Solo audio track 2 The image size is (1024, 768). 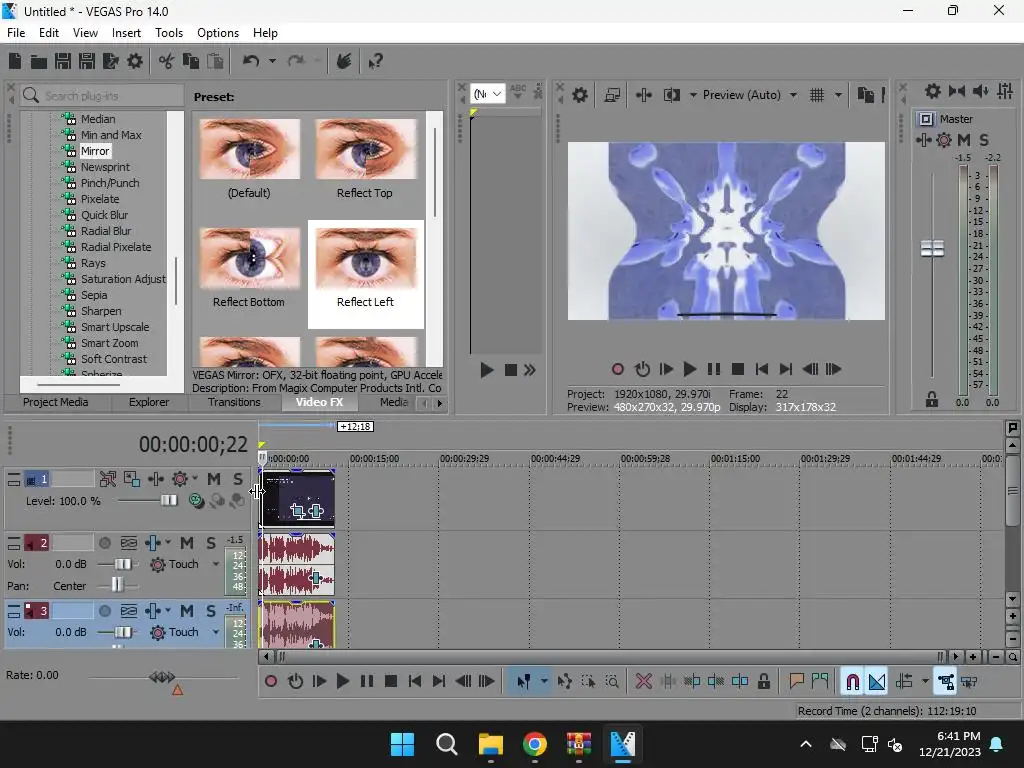pos(211,543)
